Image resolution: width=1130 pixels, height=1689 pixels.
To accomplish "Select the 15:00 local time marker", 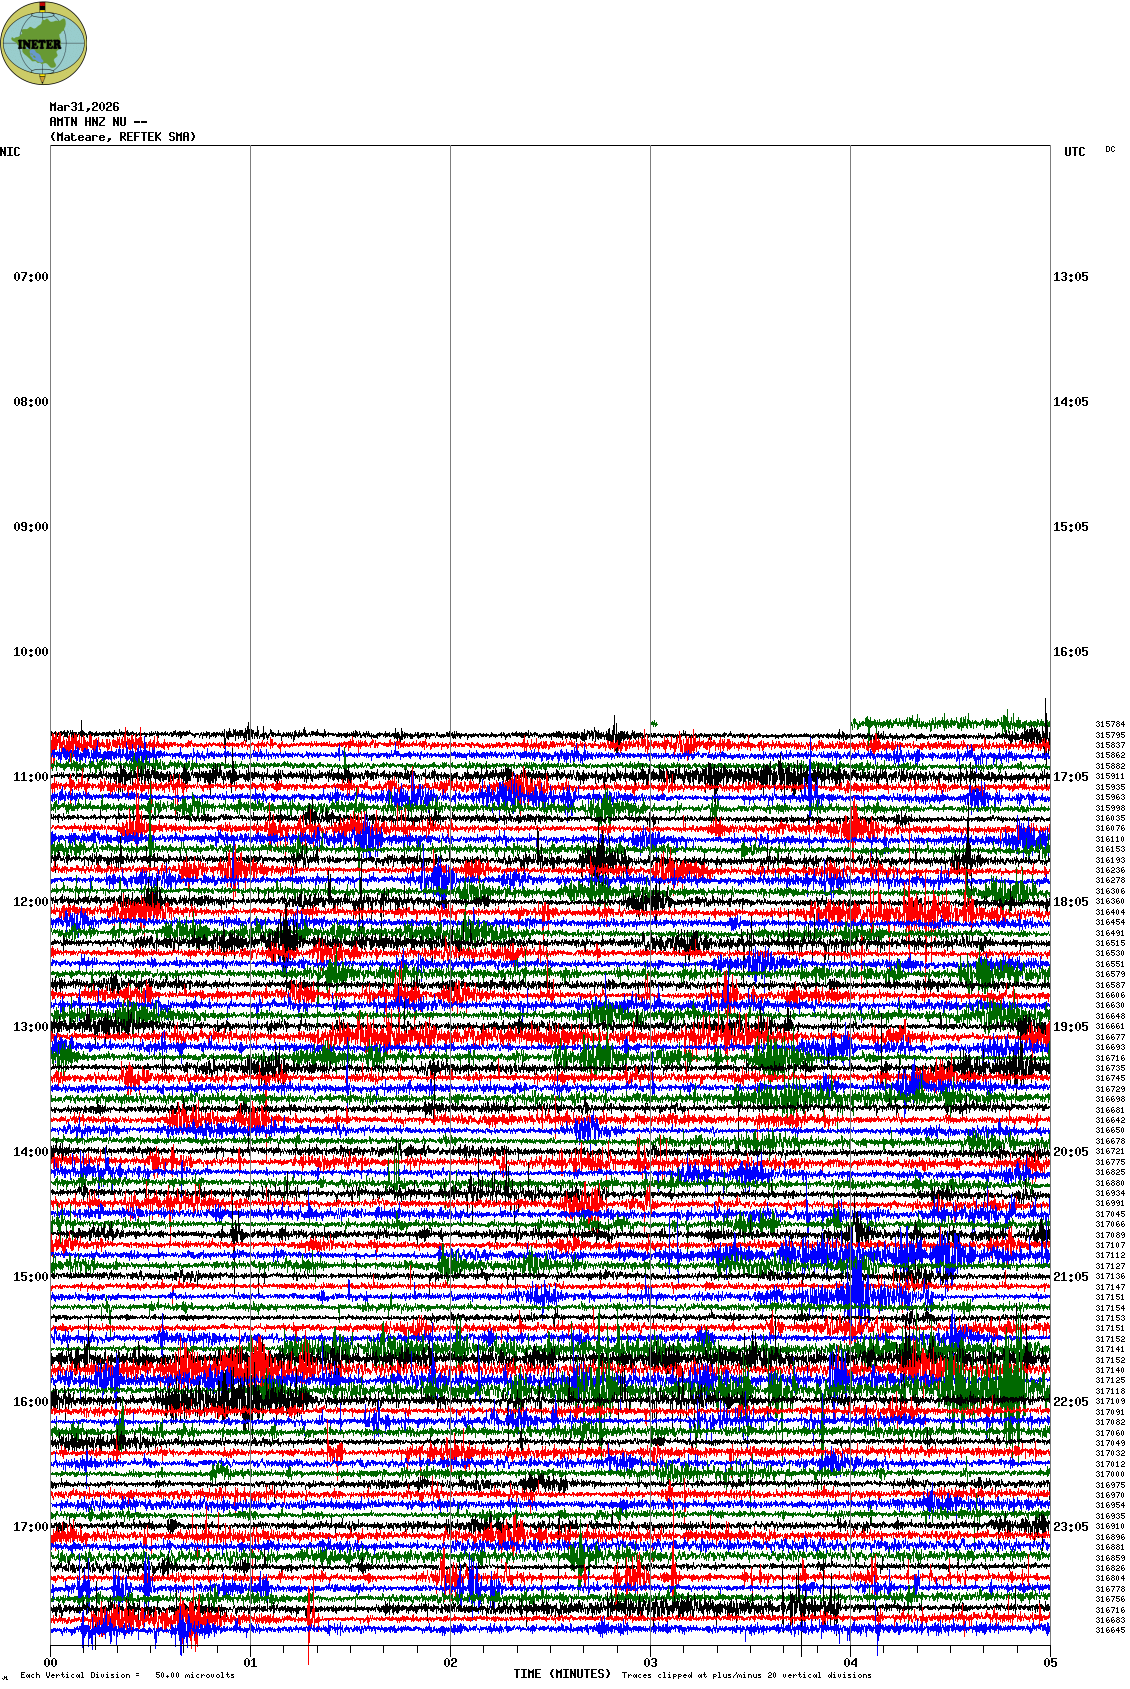I will 30,1277.
